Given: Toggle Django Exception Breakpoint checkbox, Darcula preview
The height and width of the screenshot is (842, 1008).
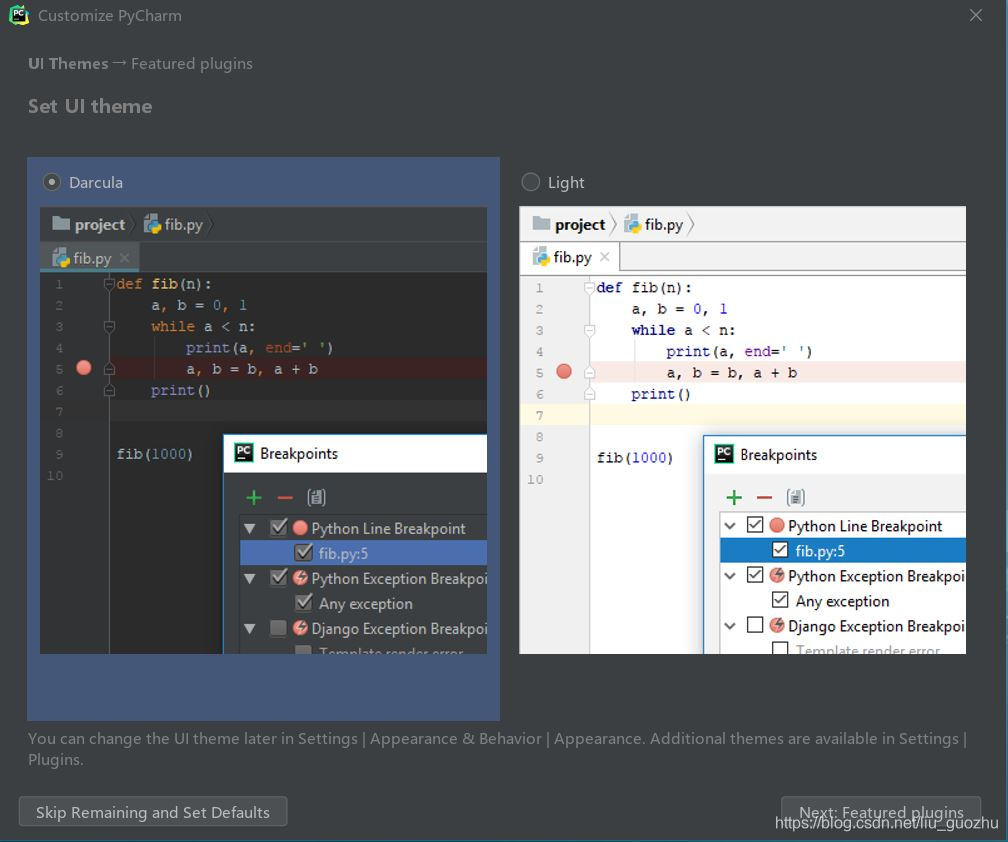Looking at the screenshot, I should pos(278,627).
